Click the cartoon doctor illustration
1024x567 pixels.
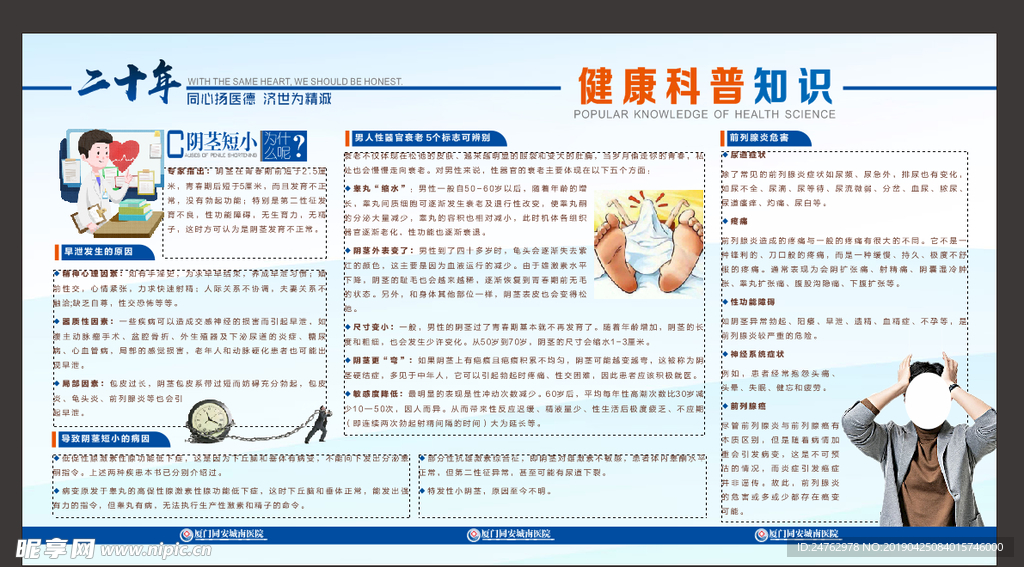point(111,182)
